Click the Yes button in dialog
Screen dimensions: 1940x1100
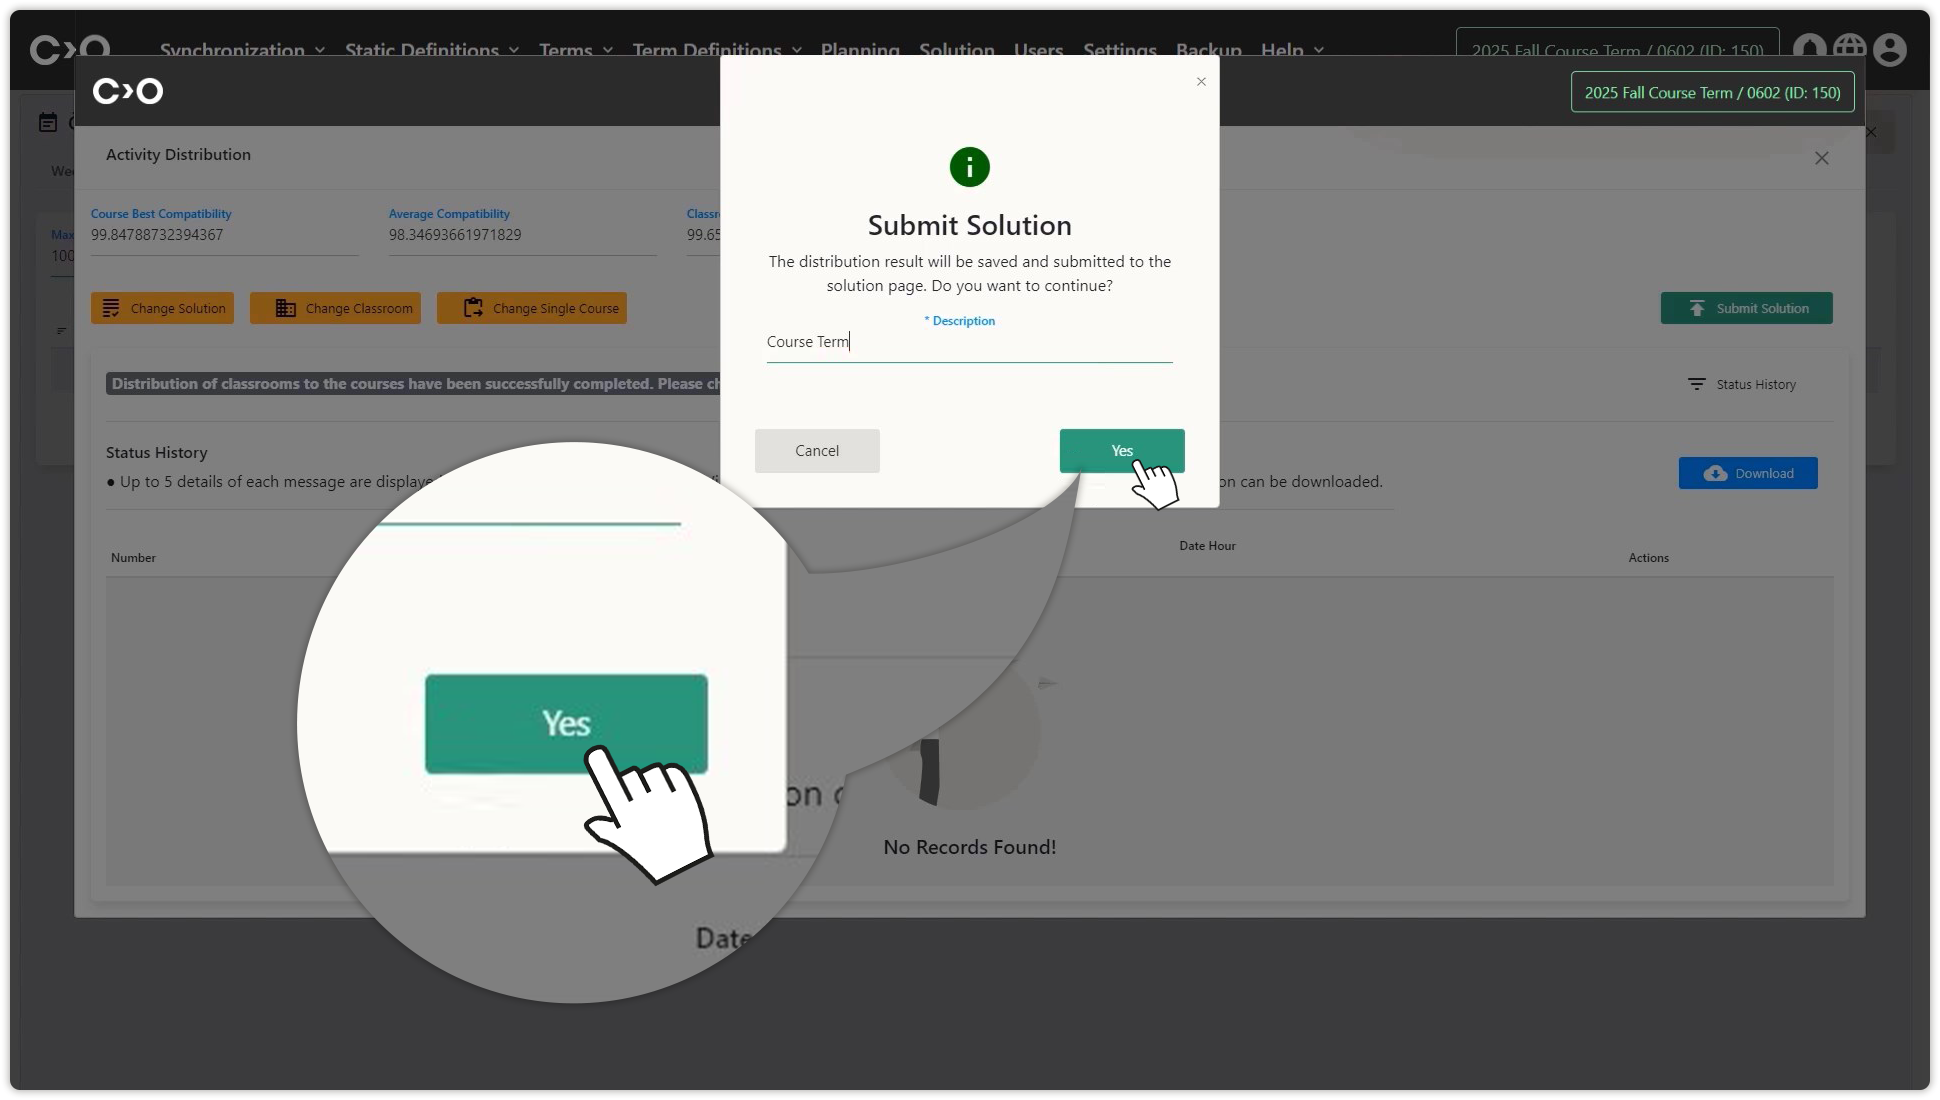click(x=1121, y=451)
